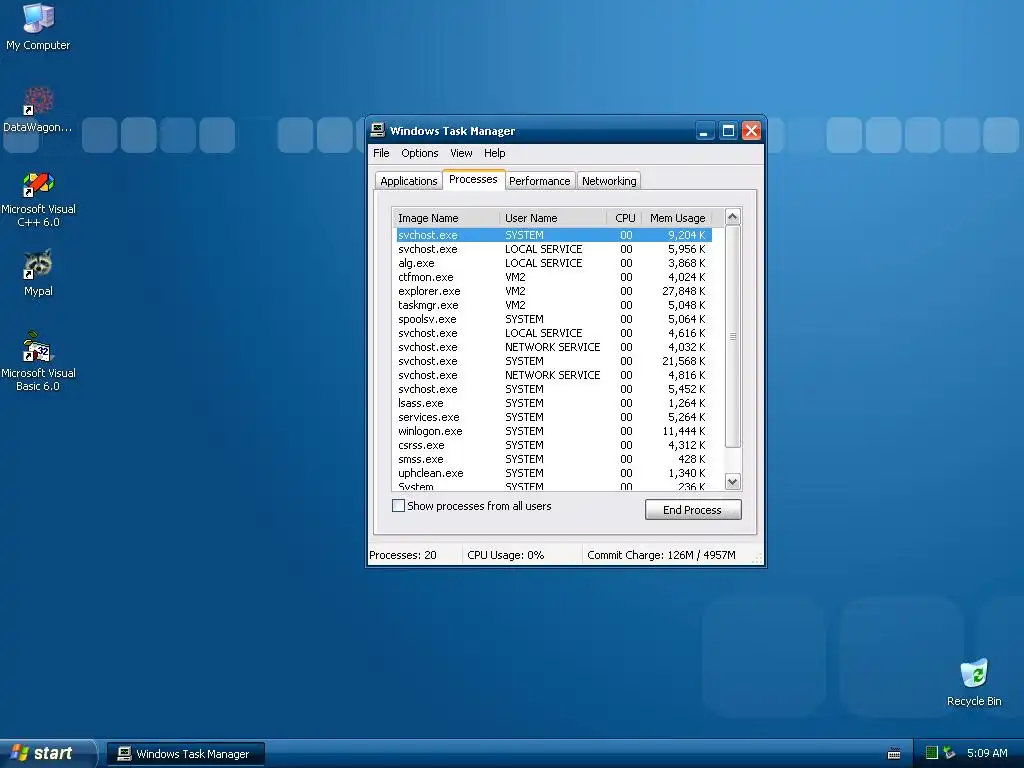Select the svchost.exe row using 4,616 K
The width and height of the screenshot is (1024, 768).
pyautogui.click(x=554, y=333)
